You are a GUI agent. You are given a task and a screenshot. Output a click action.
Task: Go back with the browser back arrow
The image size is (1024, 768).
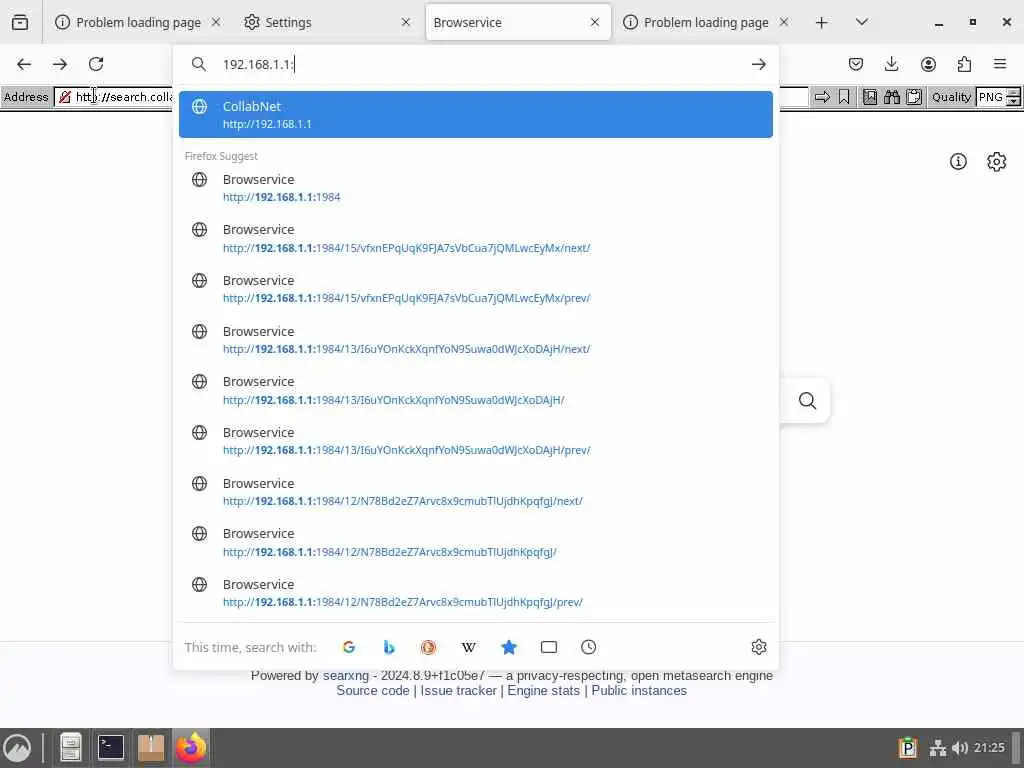[x=24, y=64]
